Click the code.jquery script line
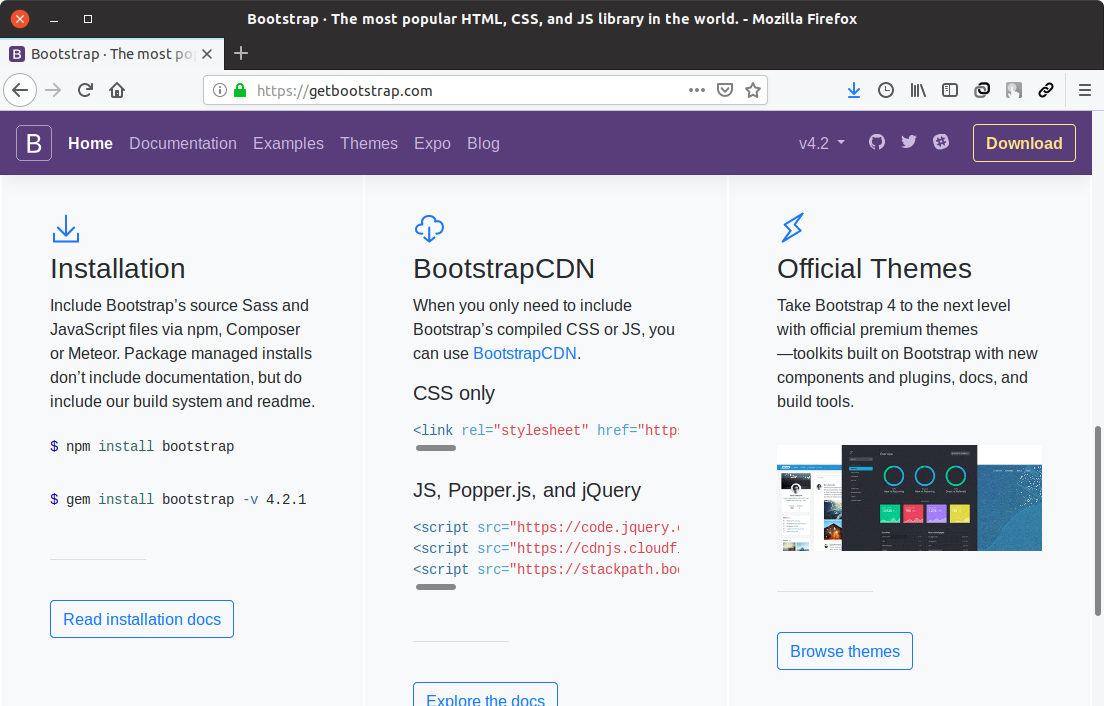1104x706 pixels. coord(546,527)
